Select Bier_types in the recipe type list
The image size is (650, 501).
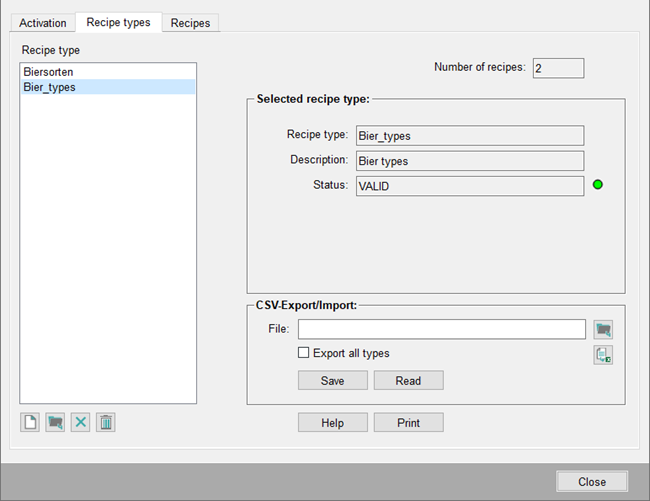(49, 87)
